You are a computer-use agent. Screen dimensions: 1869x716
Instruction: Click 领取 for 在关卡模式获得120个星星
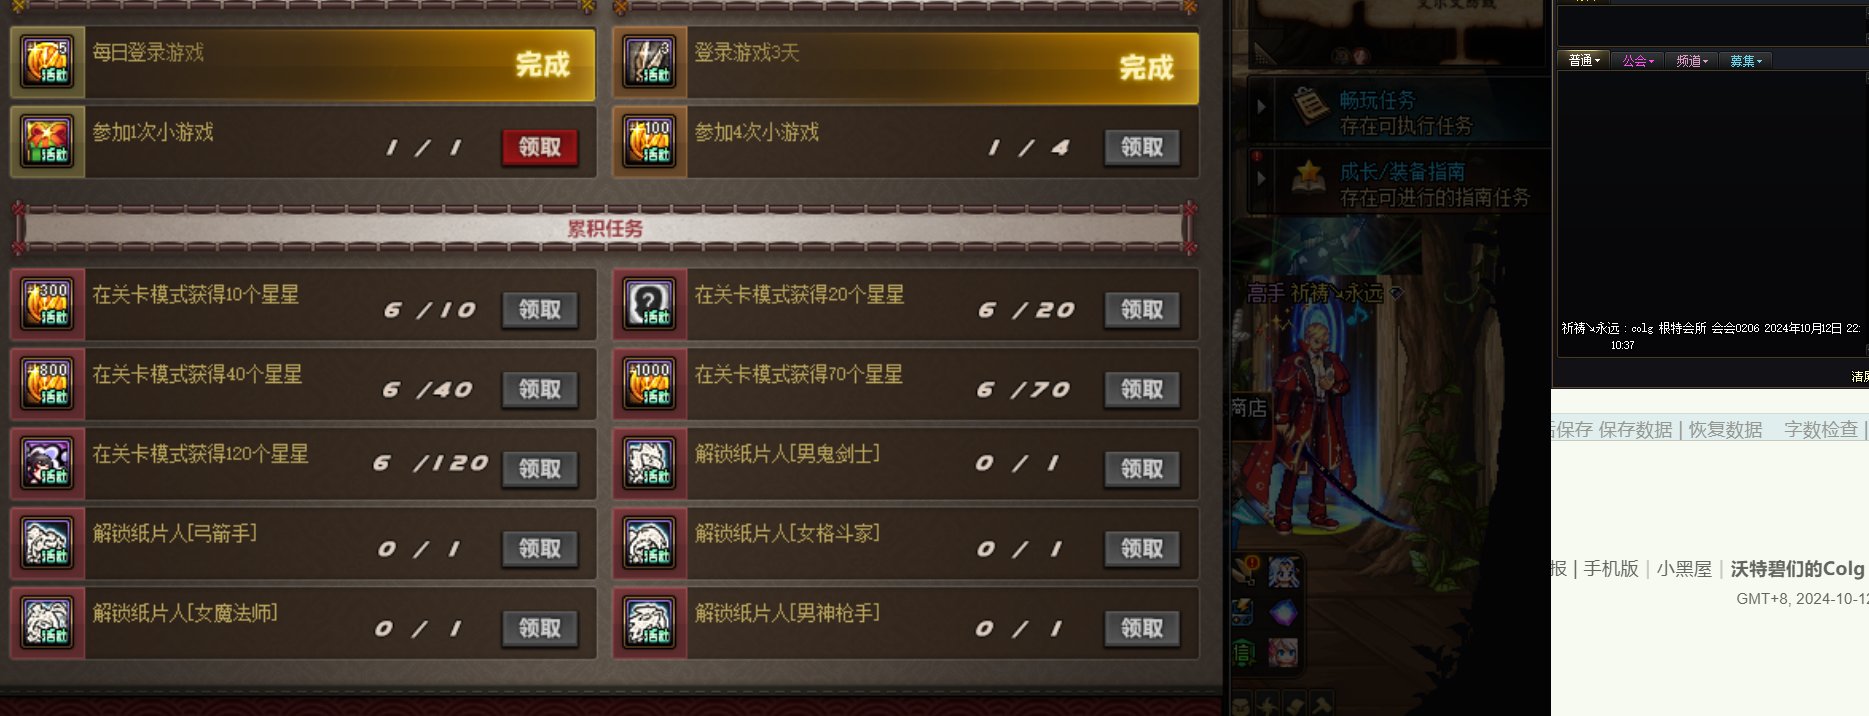[540, 469]
